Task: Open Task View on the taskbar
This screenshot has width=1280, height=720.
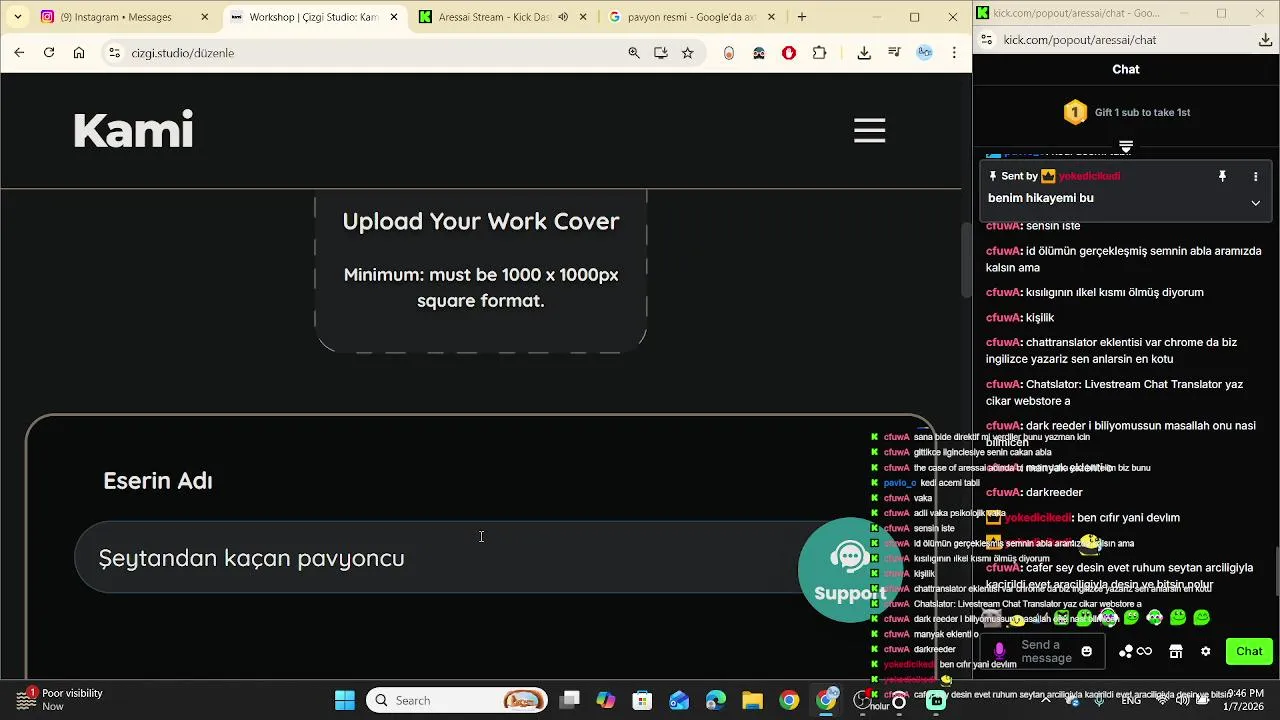Action: [570, 700]
